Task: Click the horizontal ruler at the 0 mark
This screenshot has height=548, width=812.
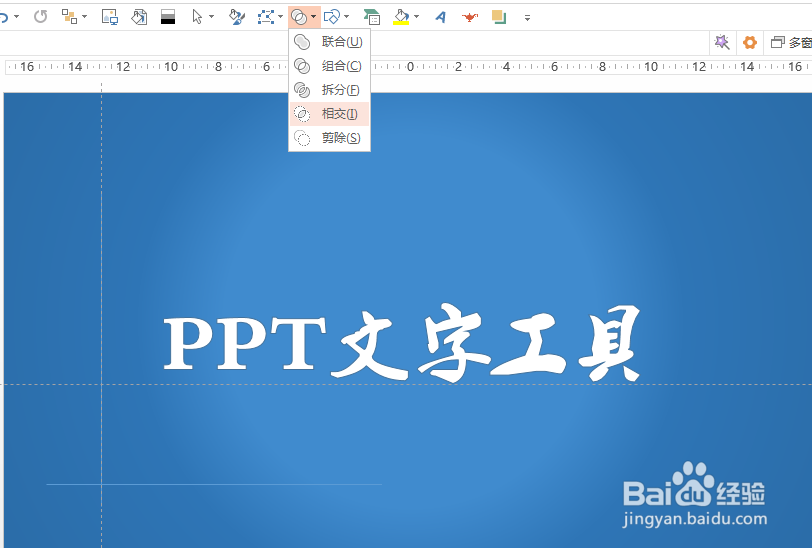Action: [410, 67]
